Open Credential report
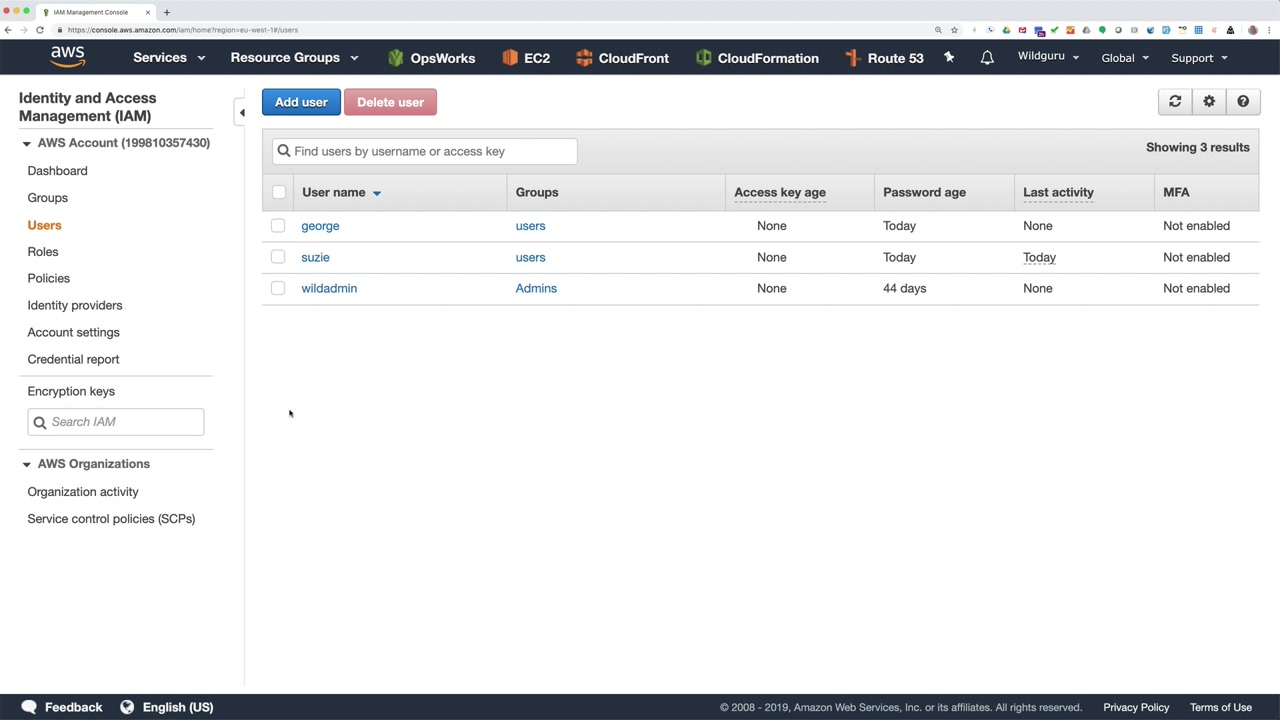Screen dimensions: 1280x720 [73, 359]
